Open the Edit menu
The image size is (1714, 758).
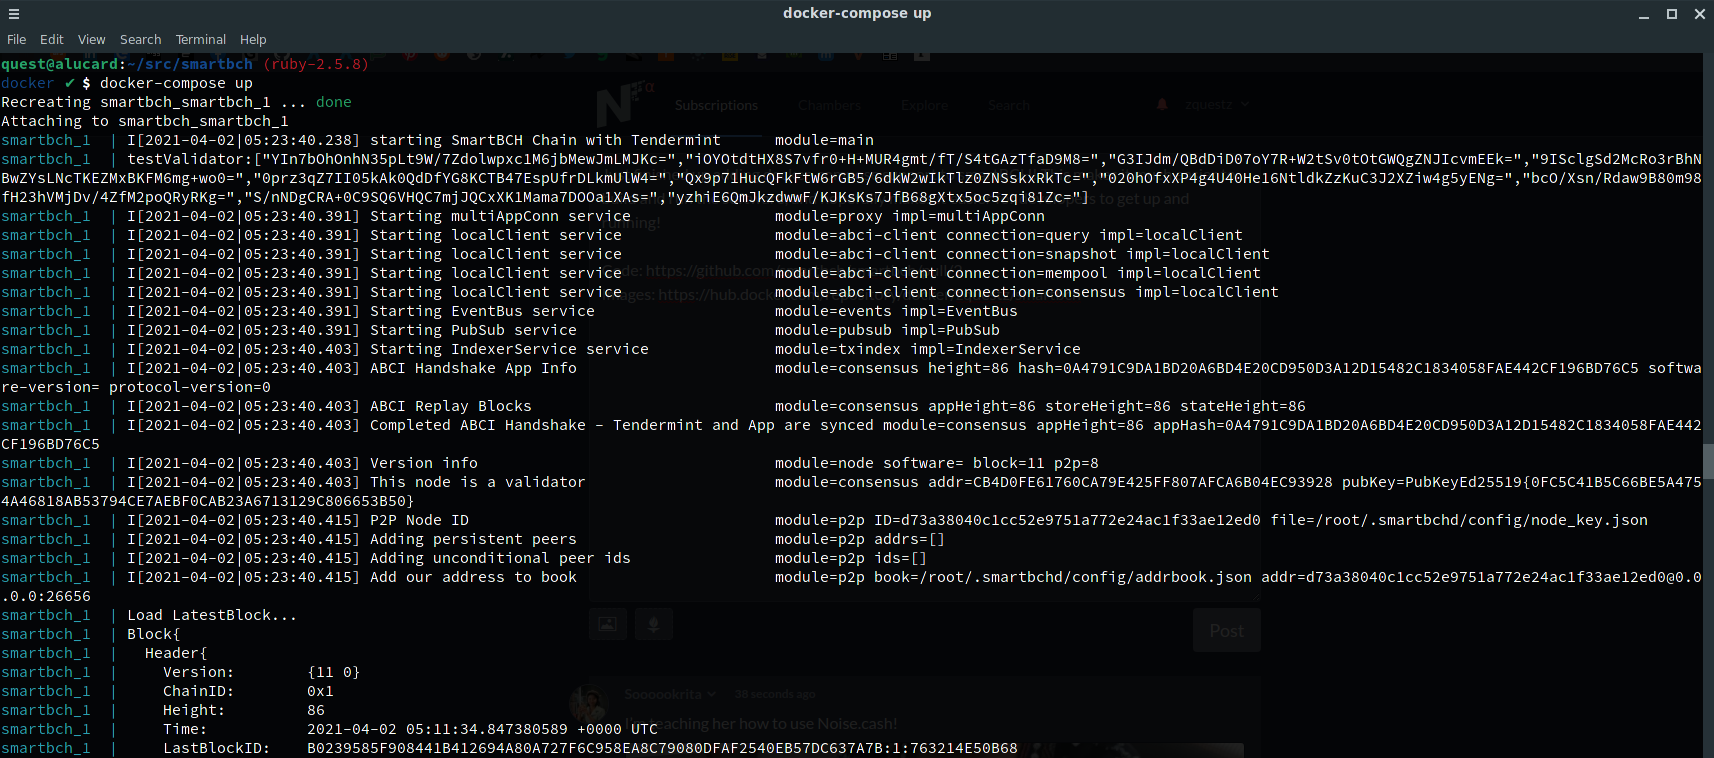[x=52, y=40]
